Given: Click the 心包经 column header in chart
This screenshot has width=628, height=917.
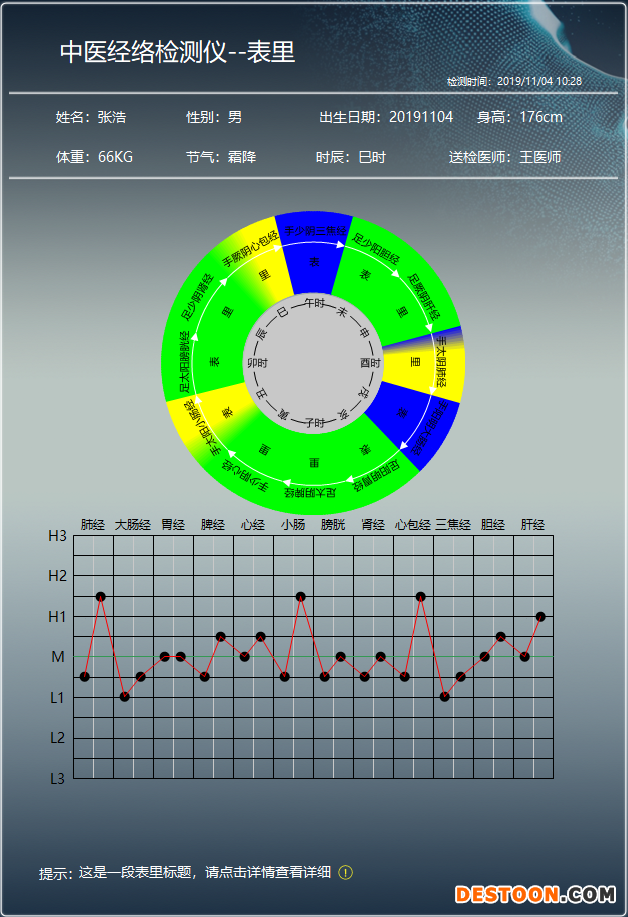Looking at the screenshot, I should (412, 524).
